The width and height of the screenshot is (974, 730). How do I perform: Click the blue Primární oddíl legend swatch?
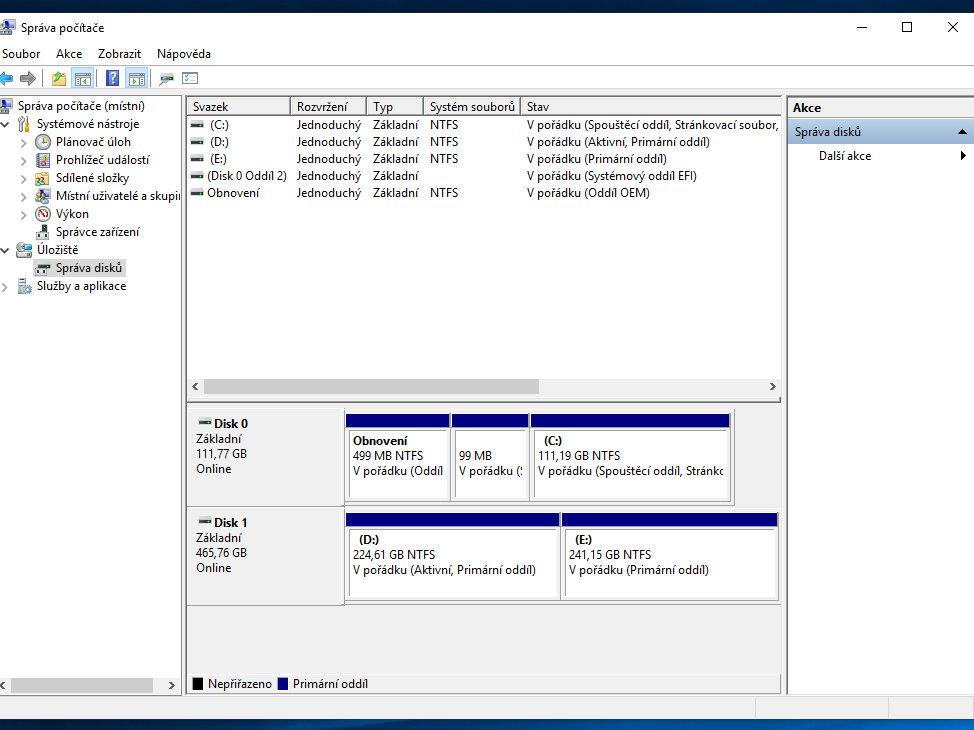[x=282, y=684]
